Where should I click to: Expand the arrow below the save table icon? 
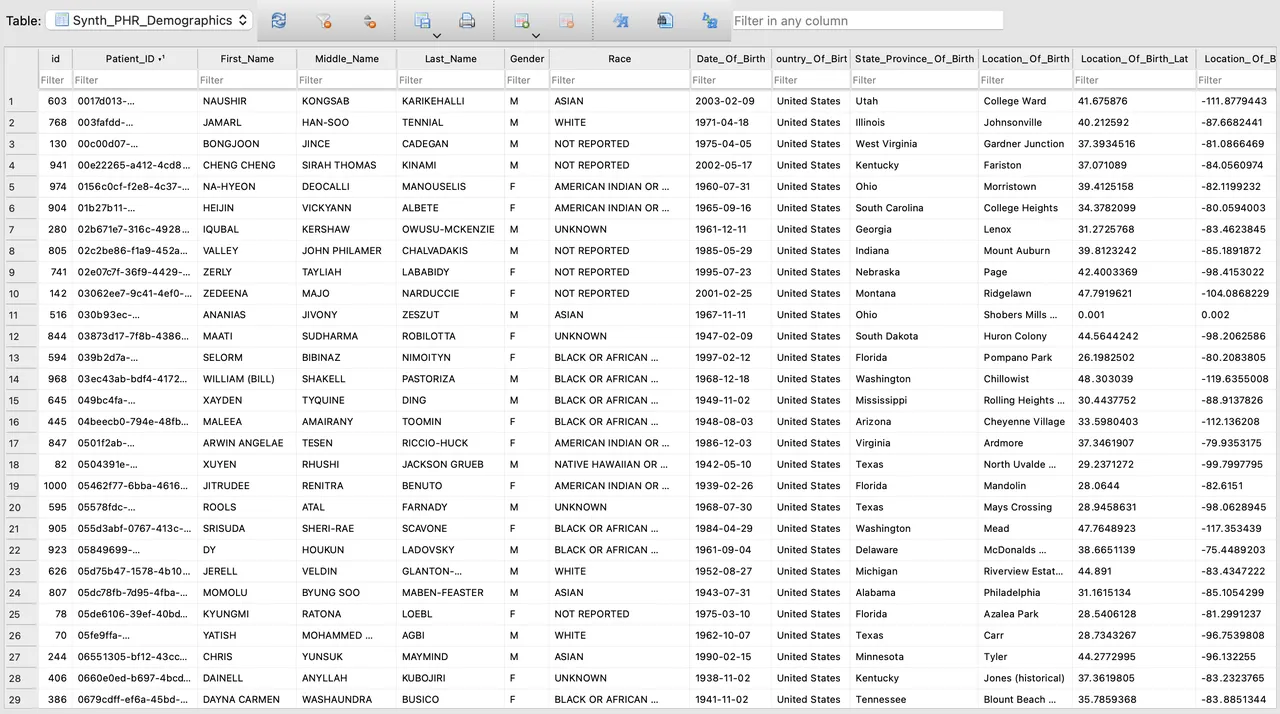[x=436, y=36]
